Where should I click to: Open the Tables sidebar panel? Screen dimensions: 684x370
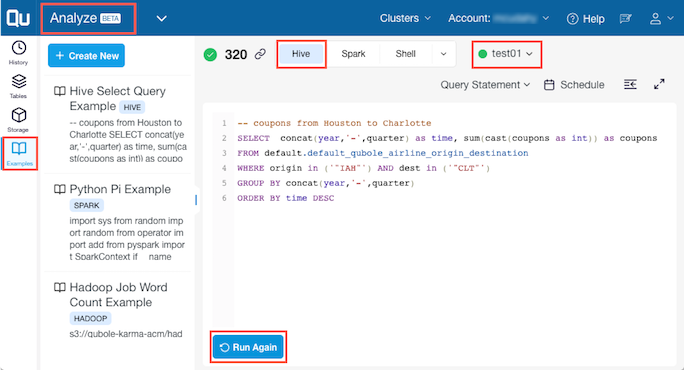pos(18,86)
